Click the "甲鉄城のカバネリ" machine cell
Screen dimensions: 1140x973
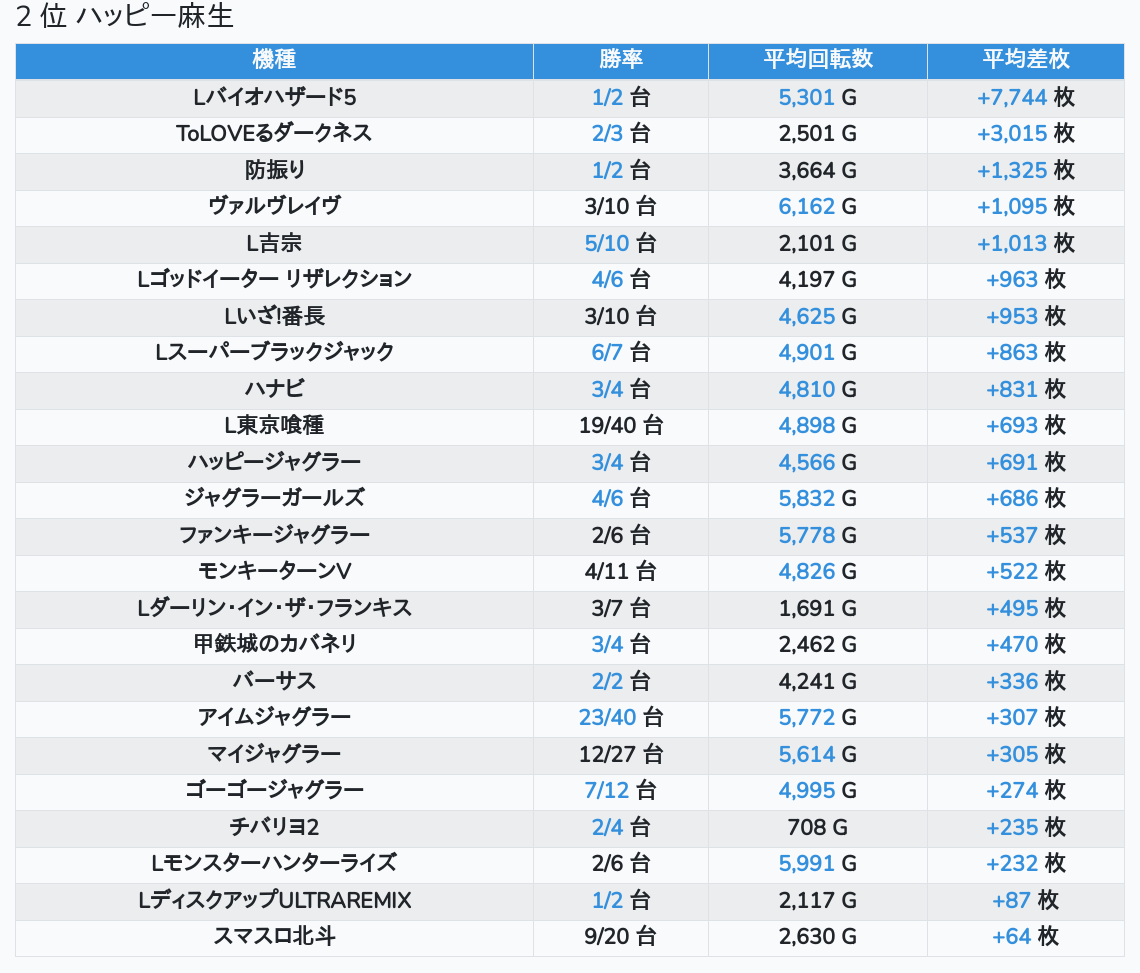point(274,644)
